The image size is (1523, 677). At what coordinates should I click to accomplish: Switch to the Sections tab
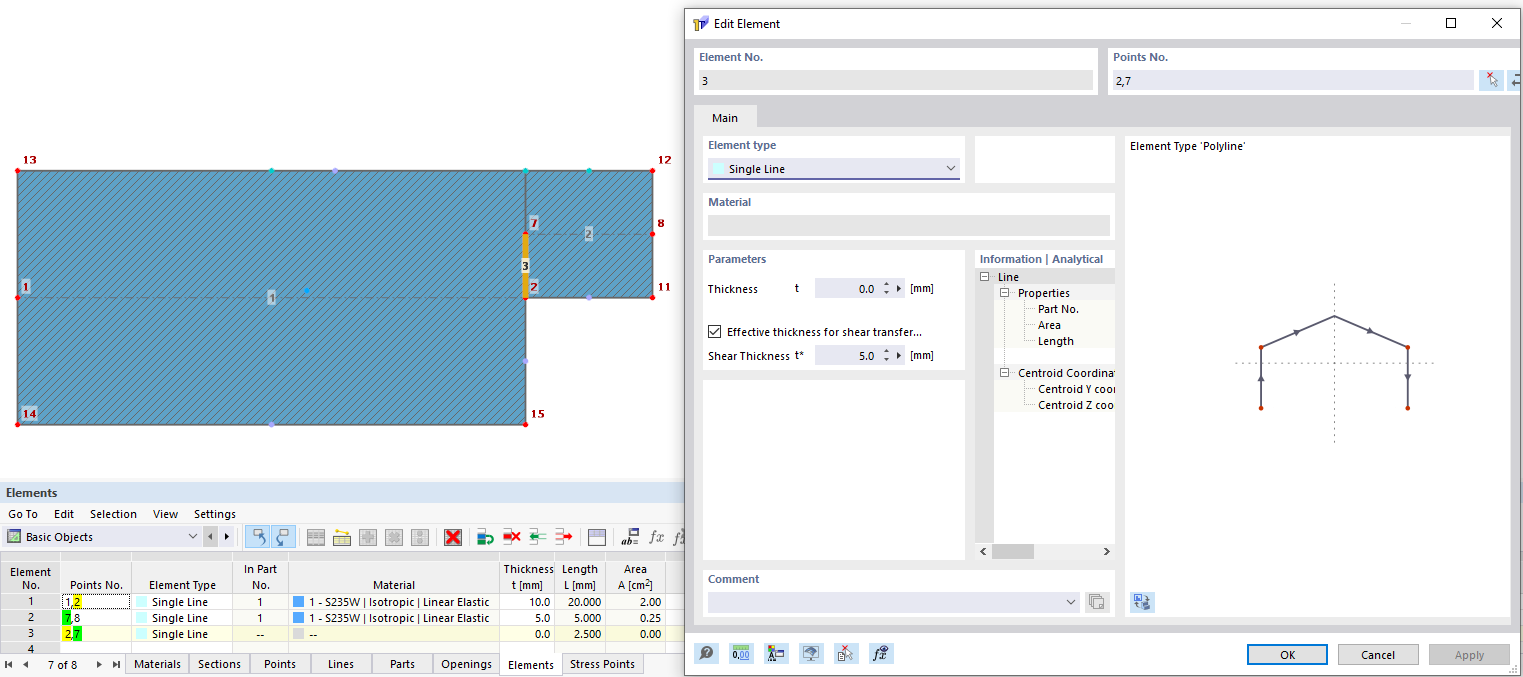[219, 664]
